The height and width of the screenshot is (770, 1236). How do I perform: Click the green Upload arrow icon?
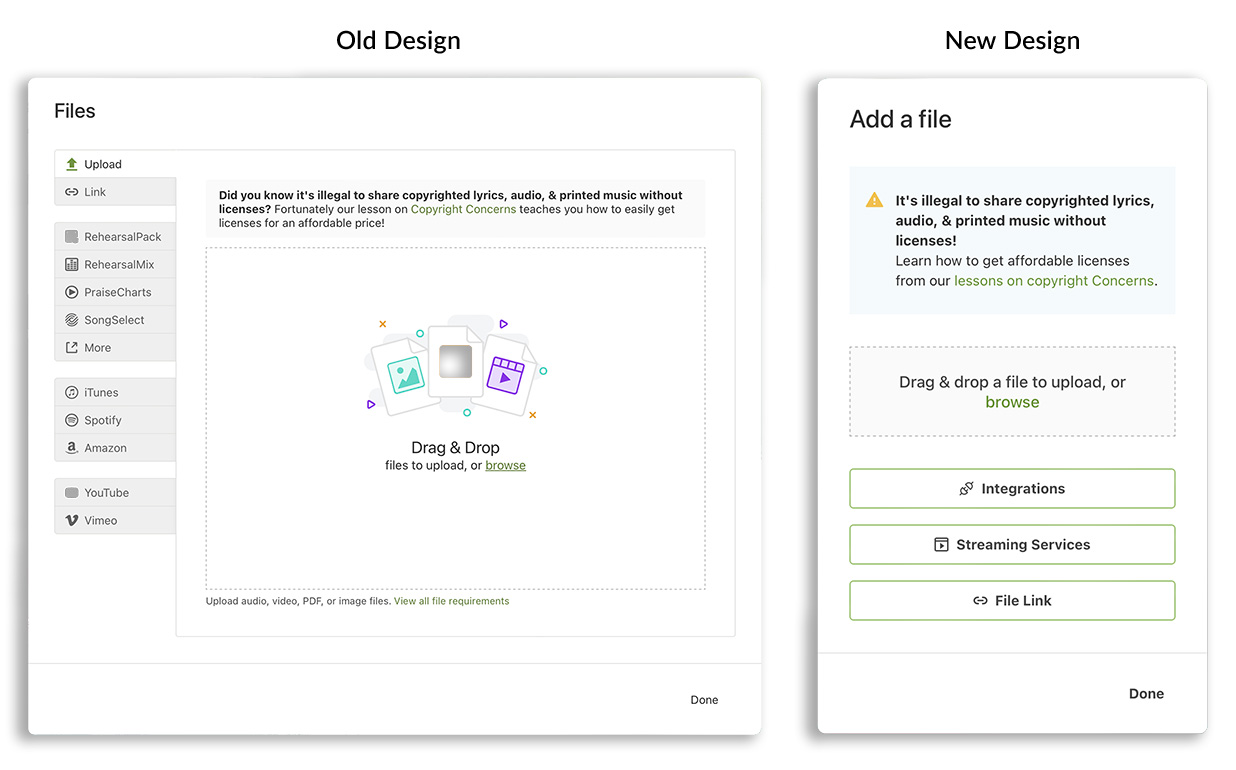71,164
